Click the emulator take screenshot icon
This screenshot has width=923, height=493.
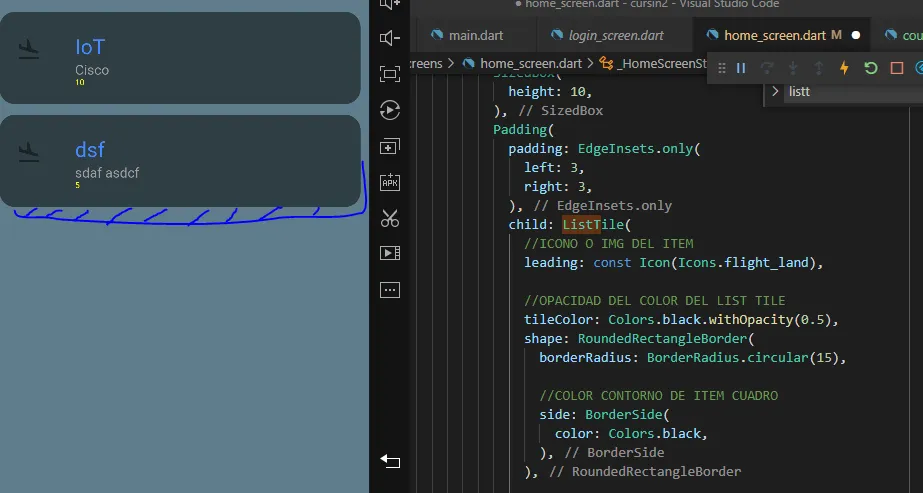pyautogui.click(x=390, y=74)
